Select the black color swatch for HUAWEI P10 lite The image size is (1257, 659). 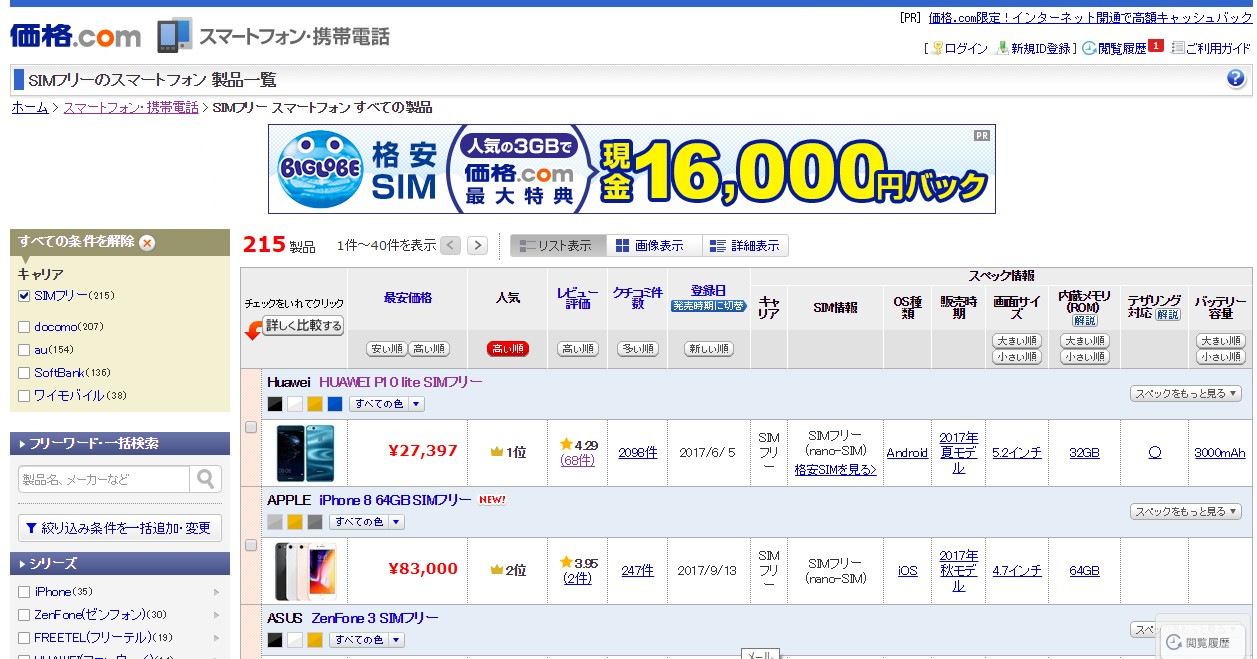275,404
